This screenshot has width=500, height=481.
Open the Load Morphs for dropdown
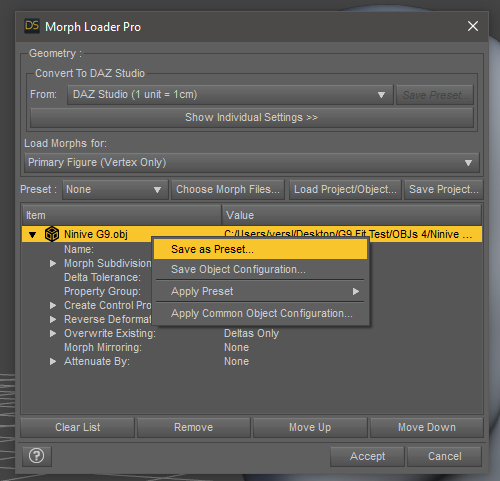(252, 163)
